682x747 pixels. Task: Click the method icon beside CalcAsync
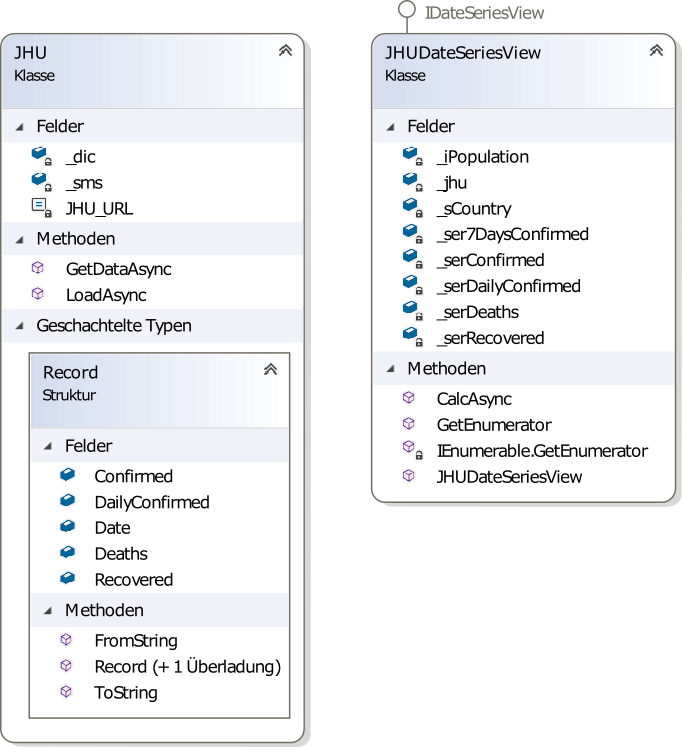point(409,398)
